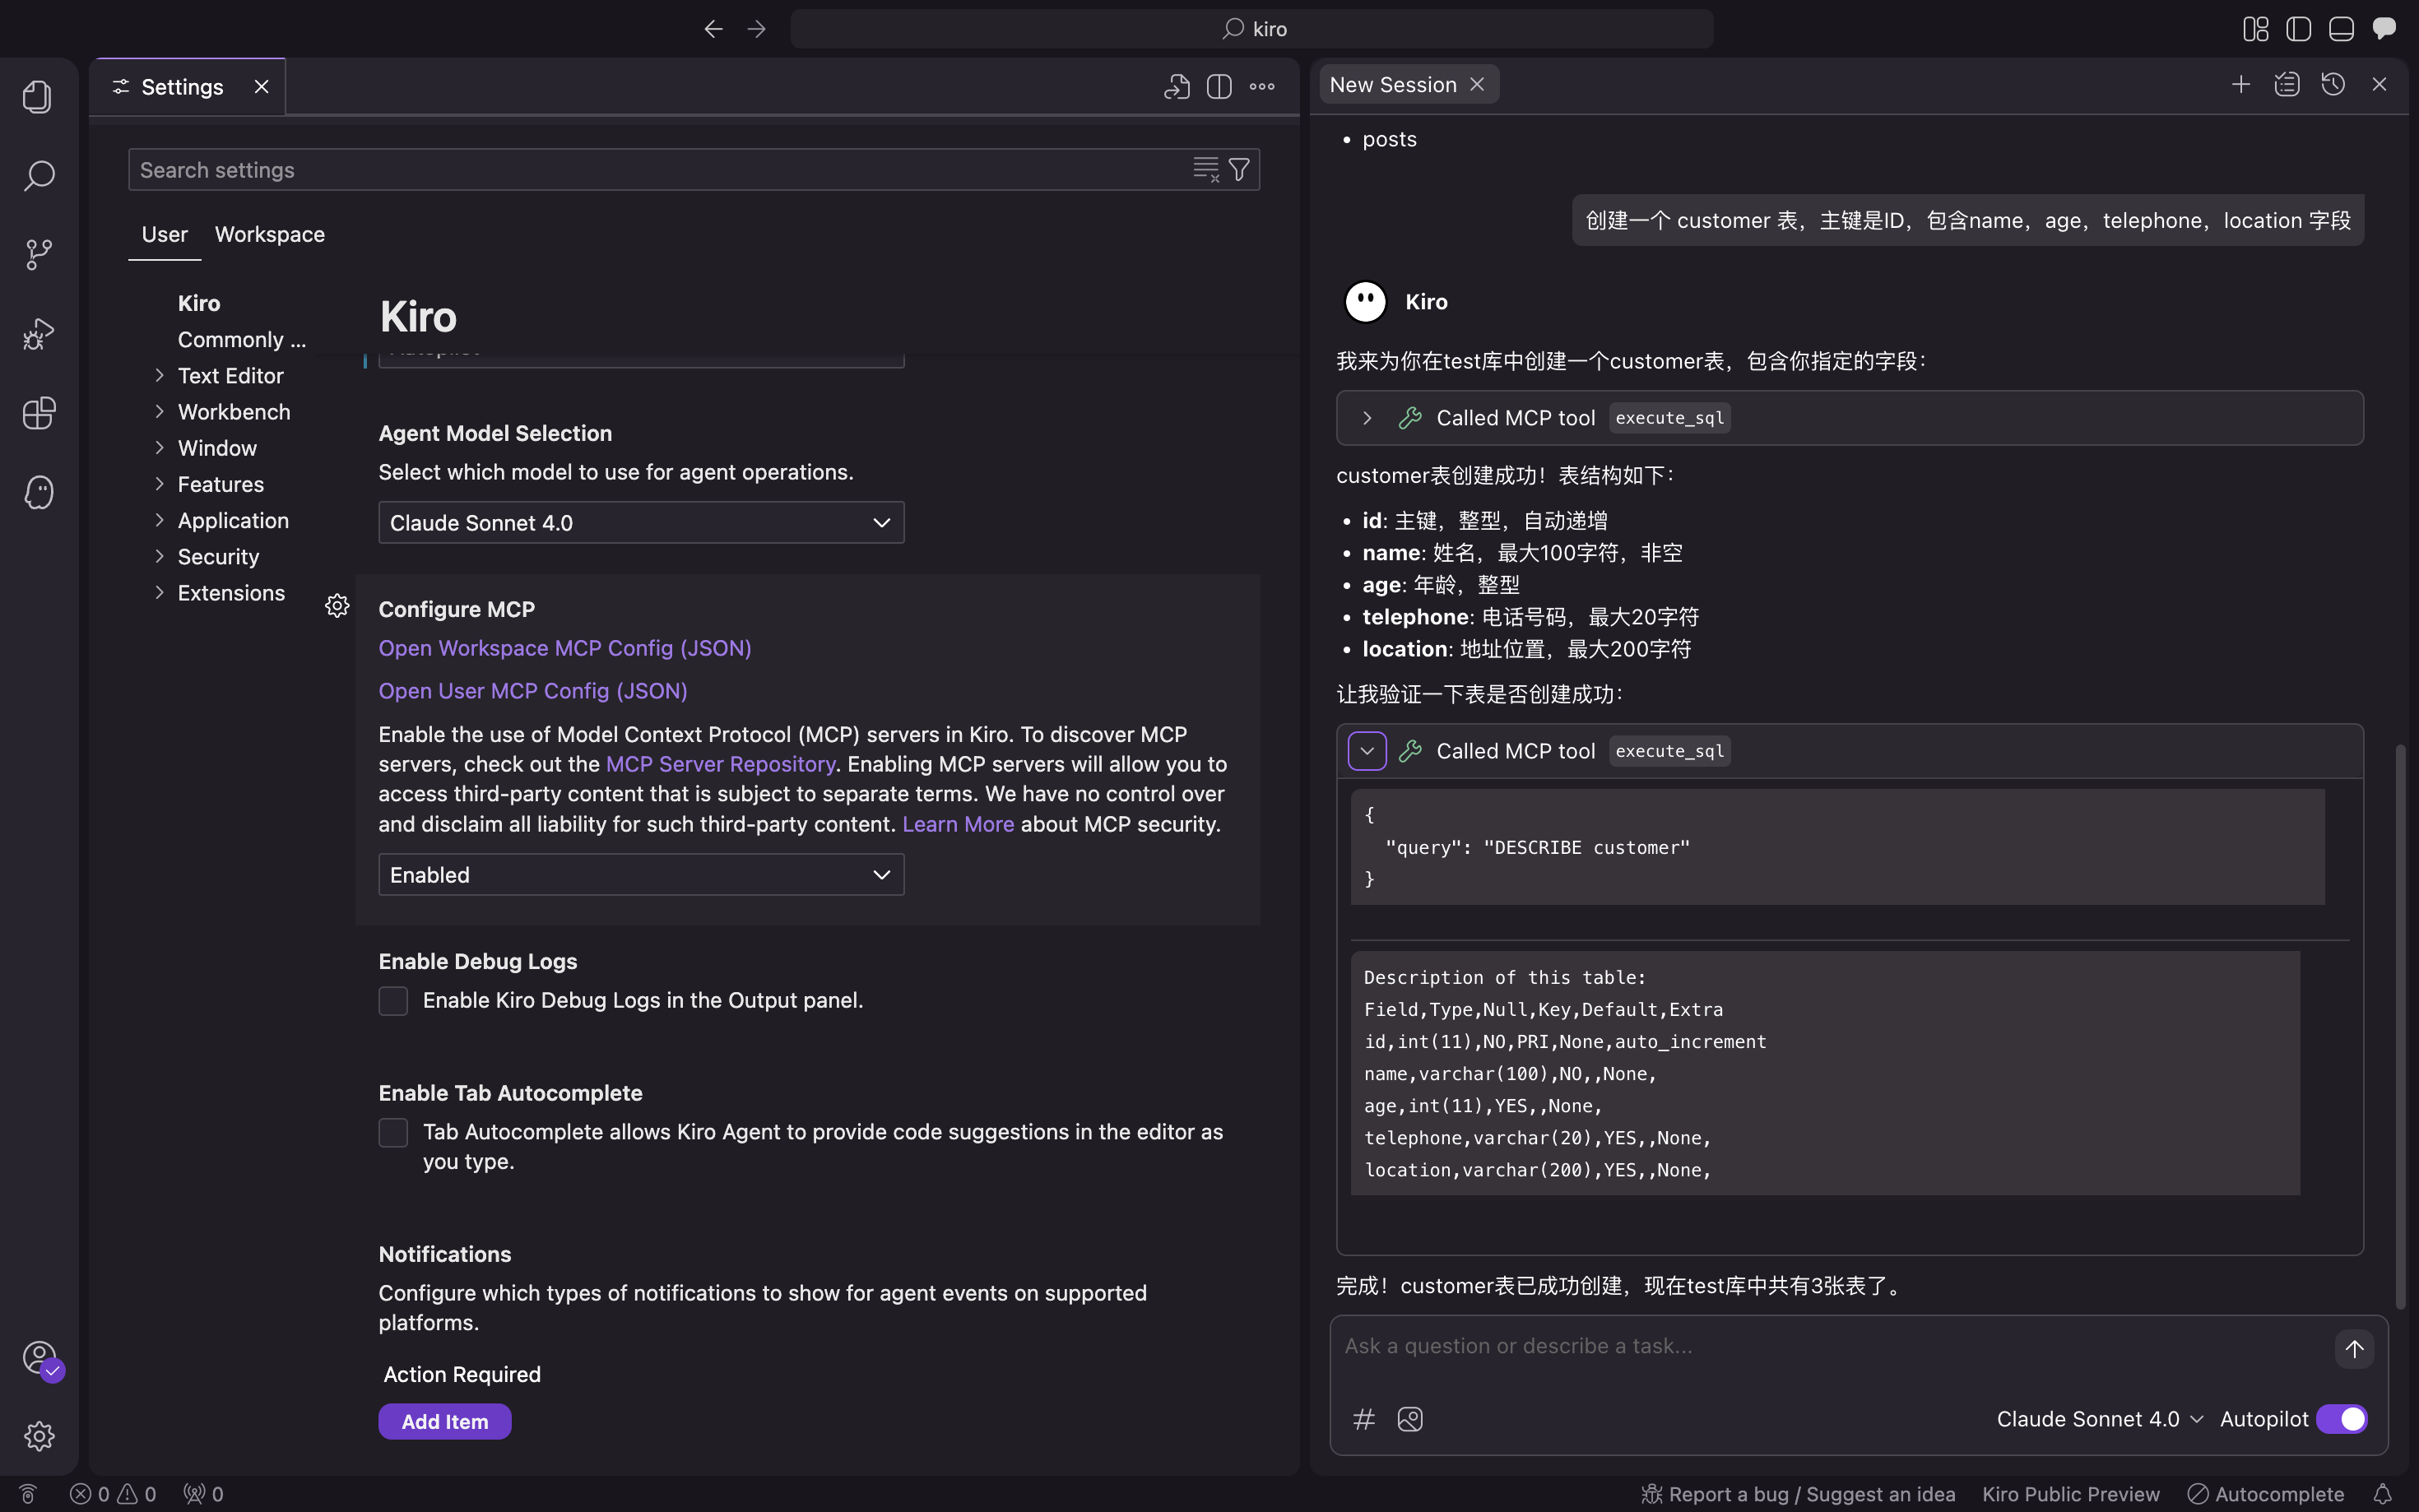Expand the first execute_sql tool call
The image size is (2419, 1512).
point(1367,418)
